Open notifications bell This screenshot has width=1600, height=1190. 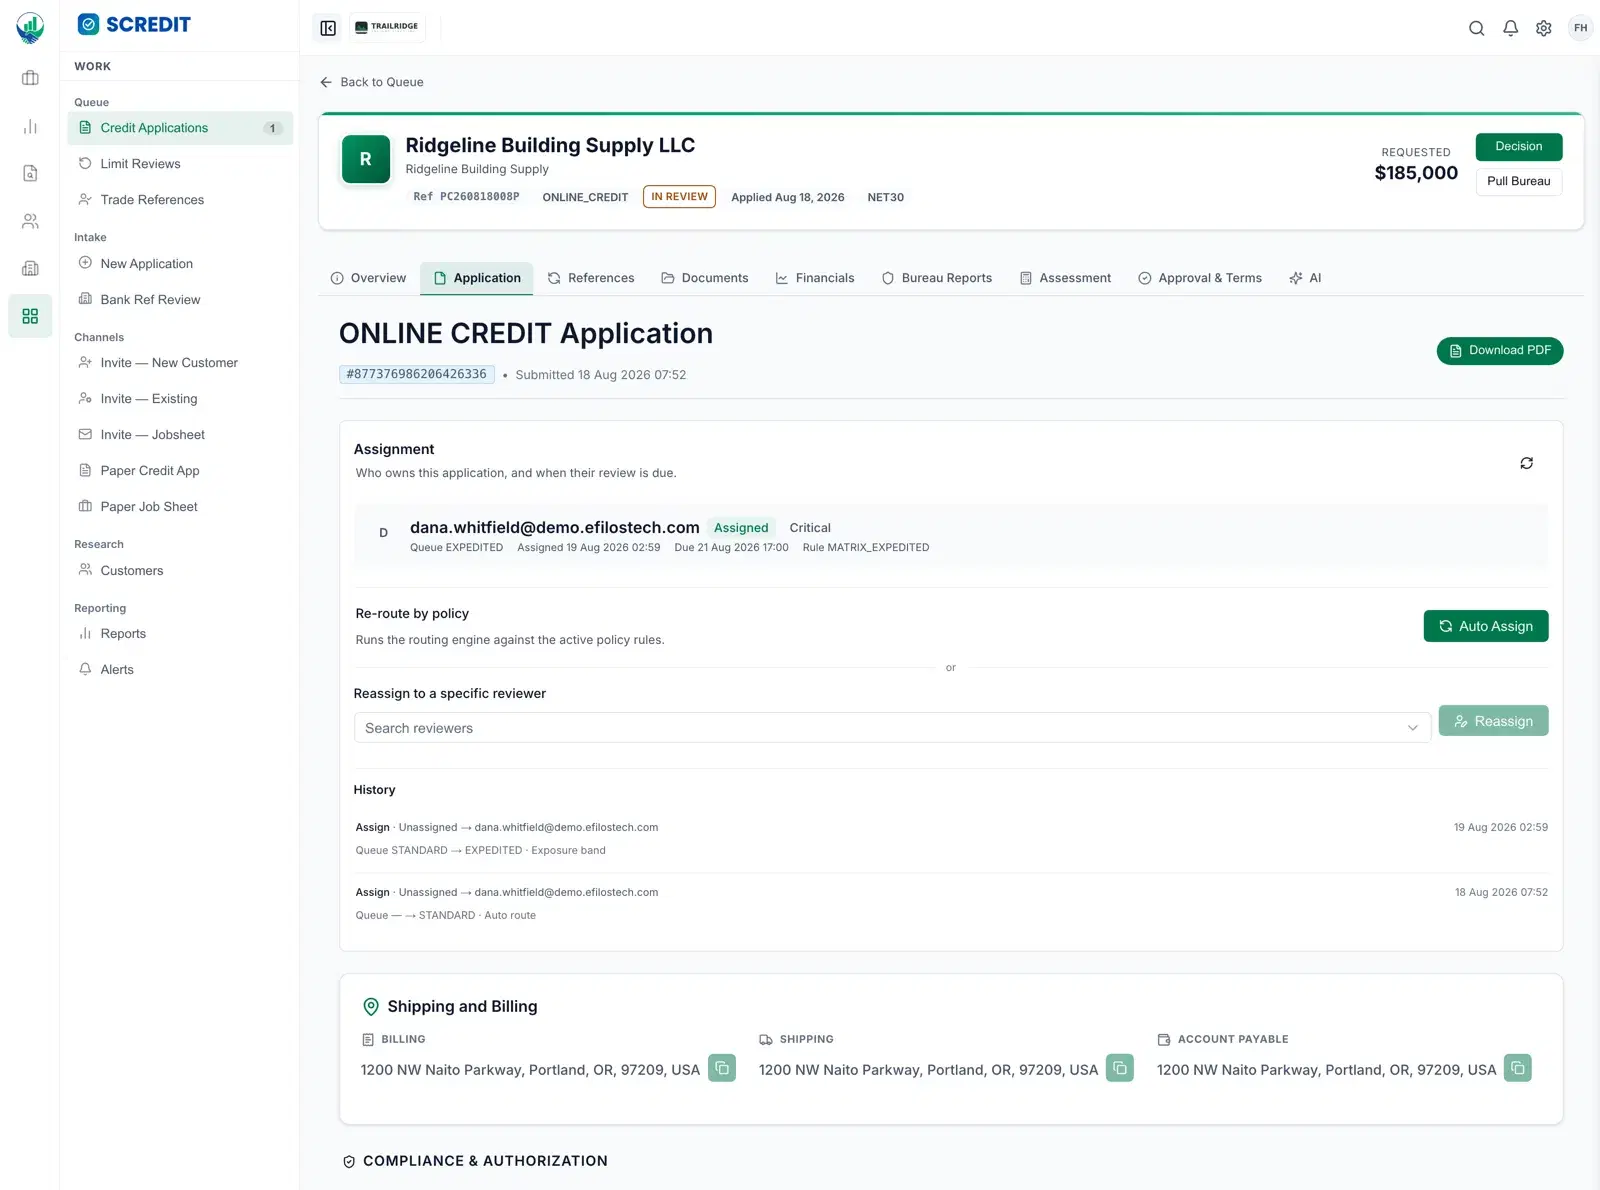pyautogui.click(x=1510, y=28)
